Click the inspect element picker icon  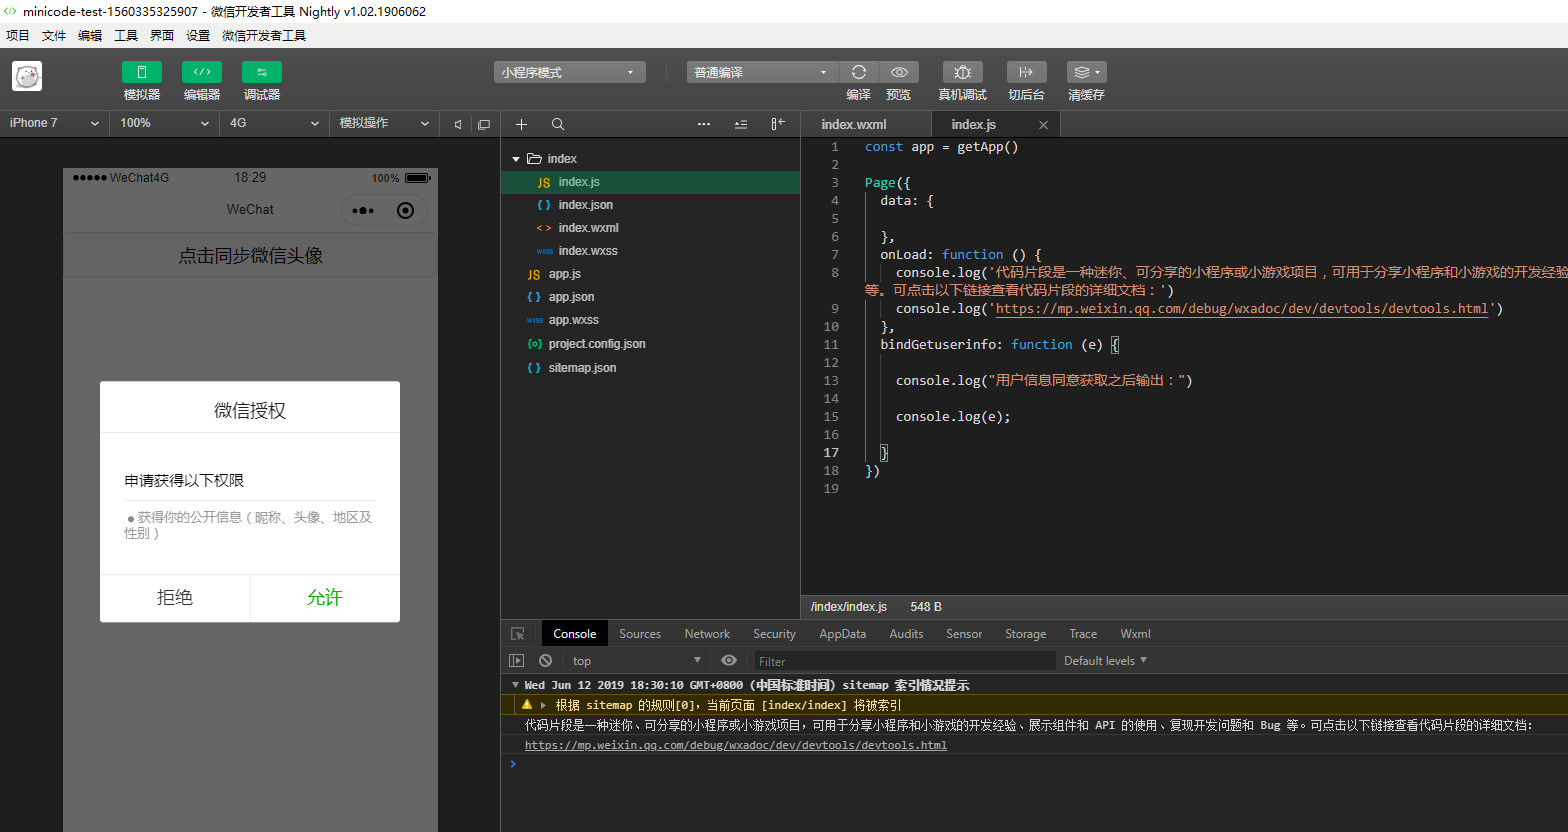click(x=518, y=634)
